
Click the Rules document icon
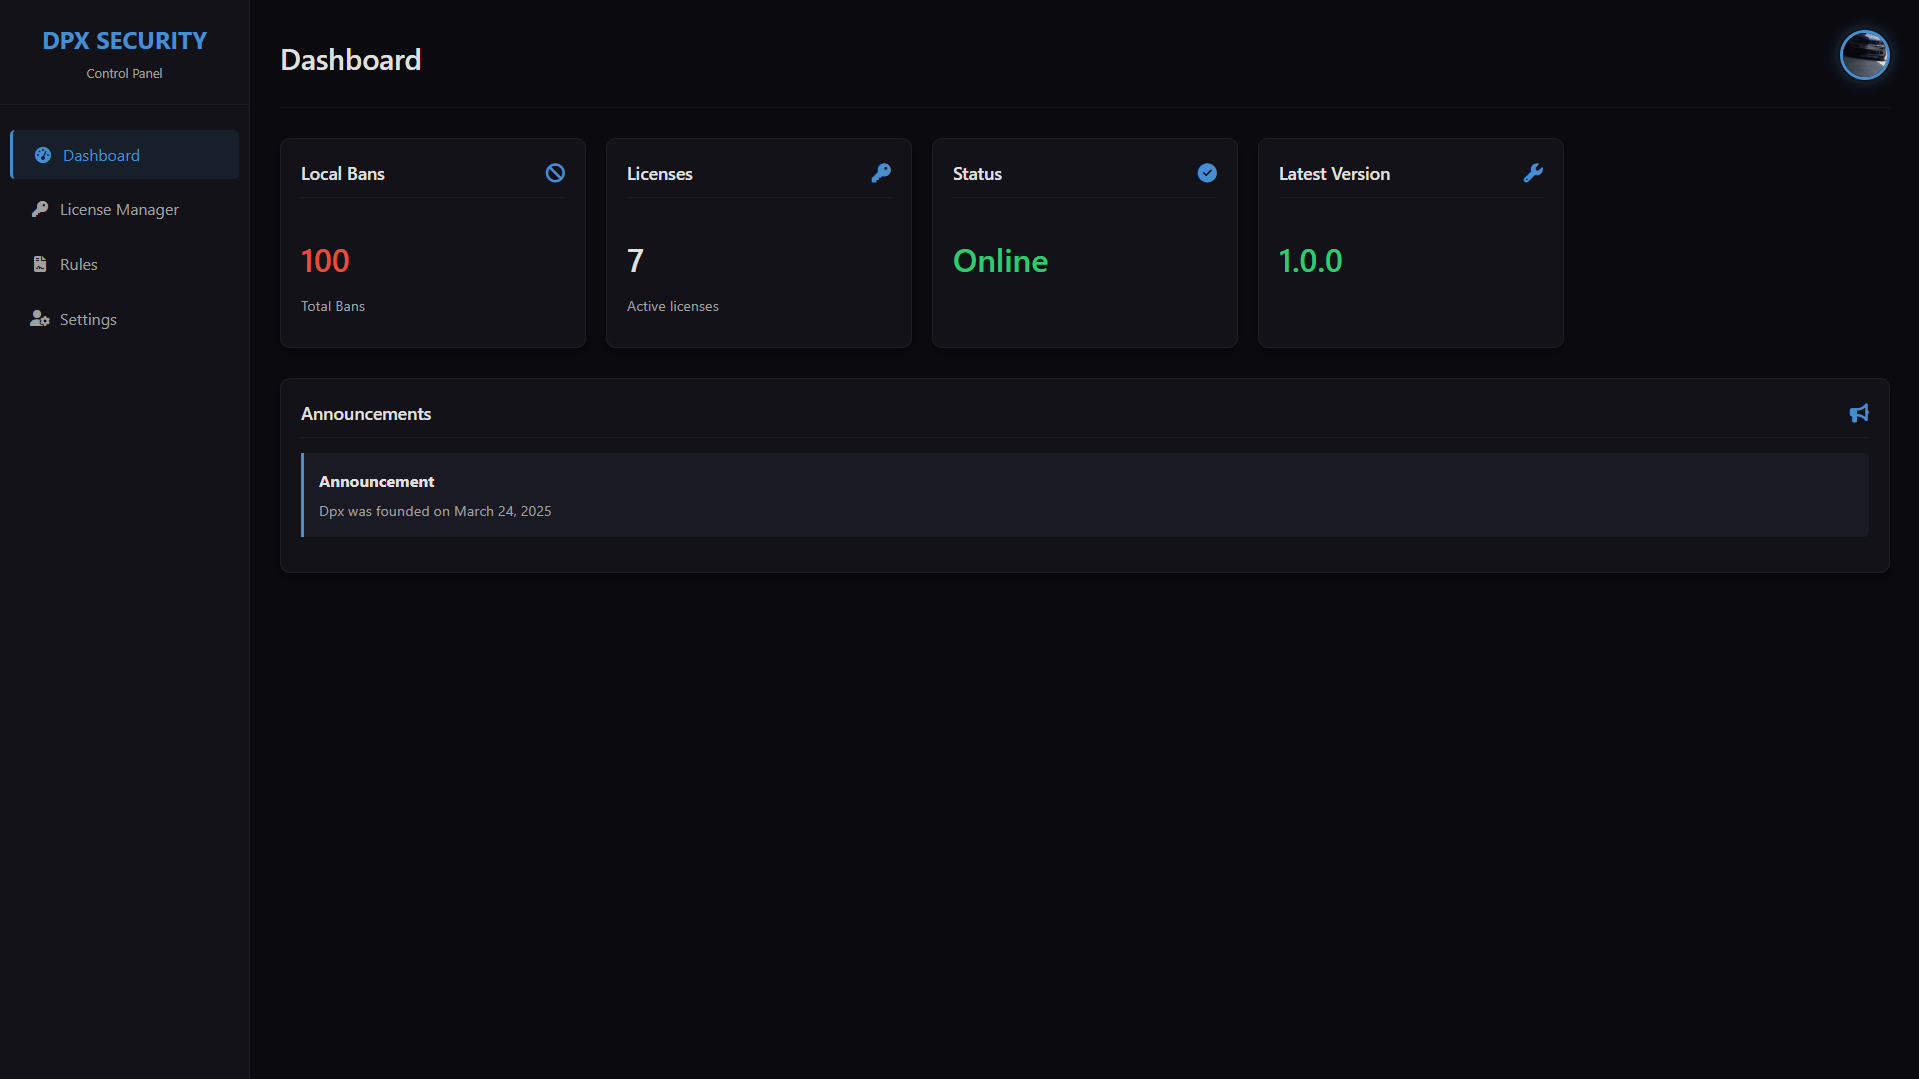[x=40, y=264]
